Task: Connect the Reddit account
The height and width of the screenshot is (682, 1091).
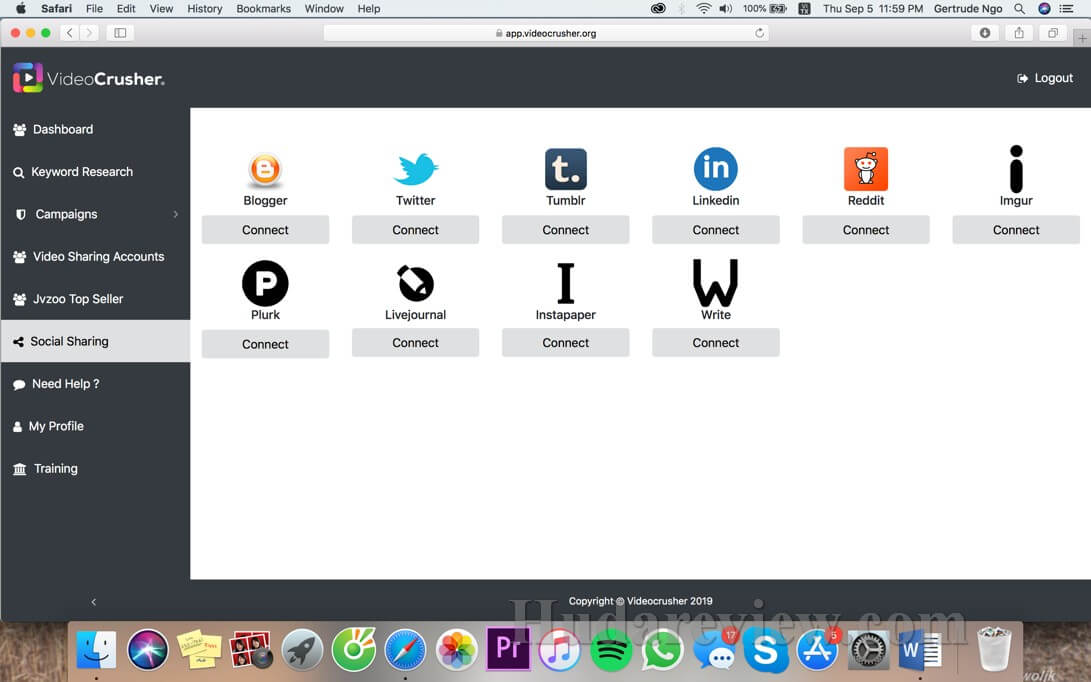Action: [866, 230]
